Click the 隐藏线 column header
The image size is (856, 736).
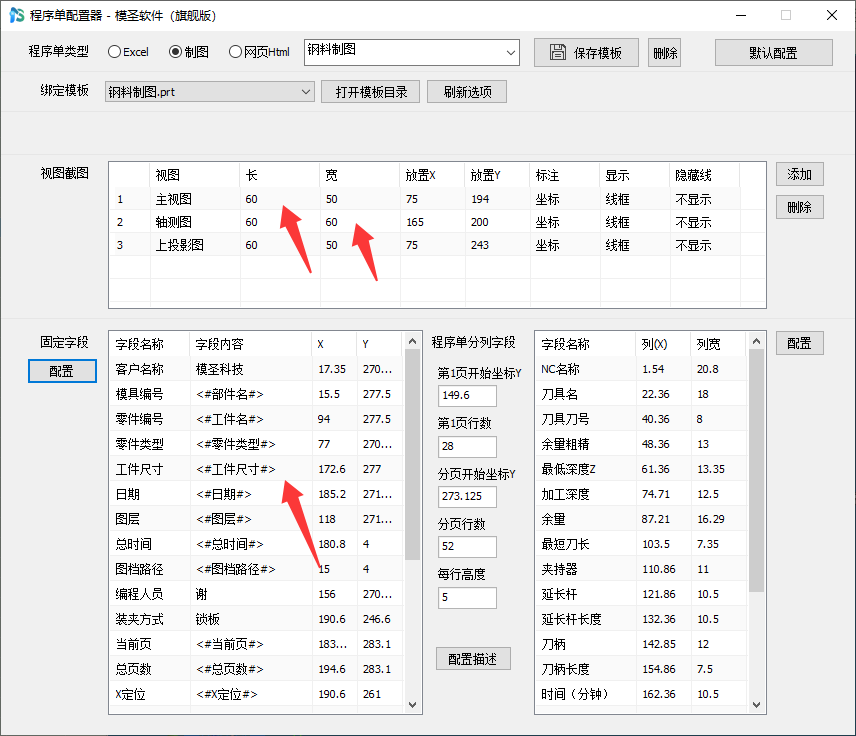click(x=705, y=175)
